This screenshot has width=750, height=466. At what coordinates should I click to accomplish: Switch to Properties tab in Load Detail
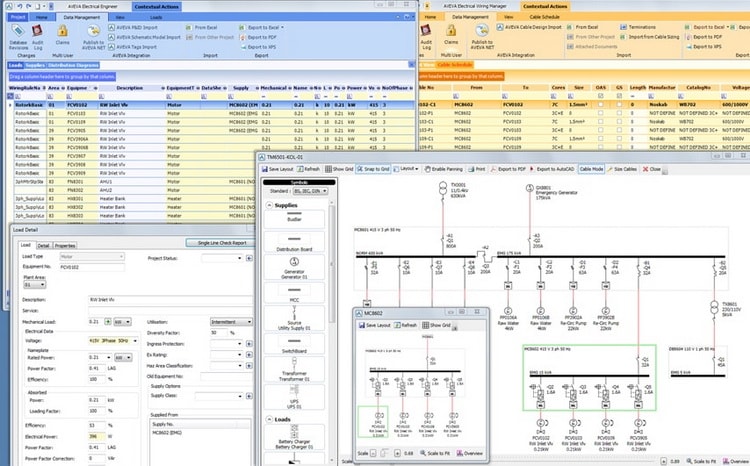[65, 245]
